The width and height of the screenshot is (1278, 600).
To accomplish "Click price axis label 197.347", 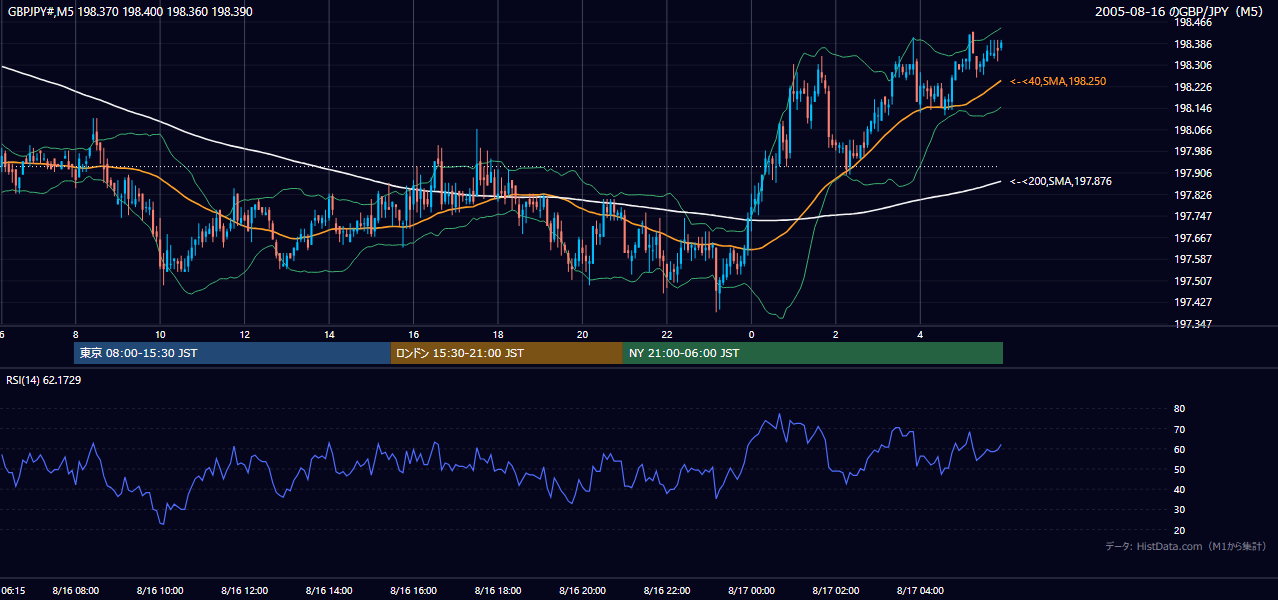I will click(1194, 324).
